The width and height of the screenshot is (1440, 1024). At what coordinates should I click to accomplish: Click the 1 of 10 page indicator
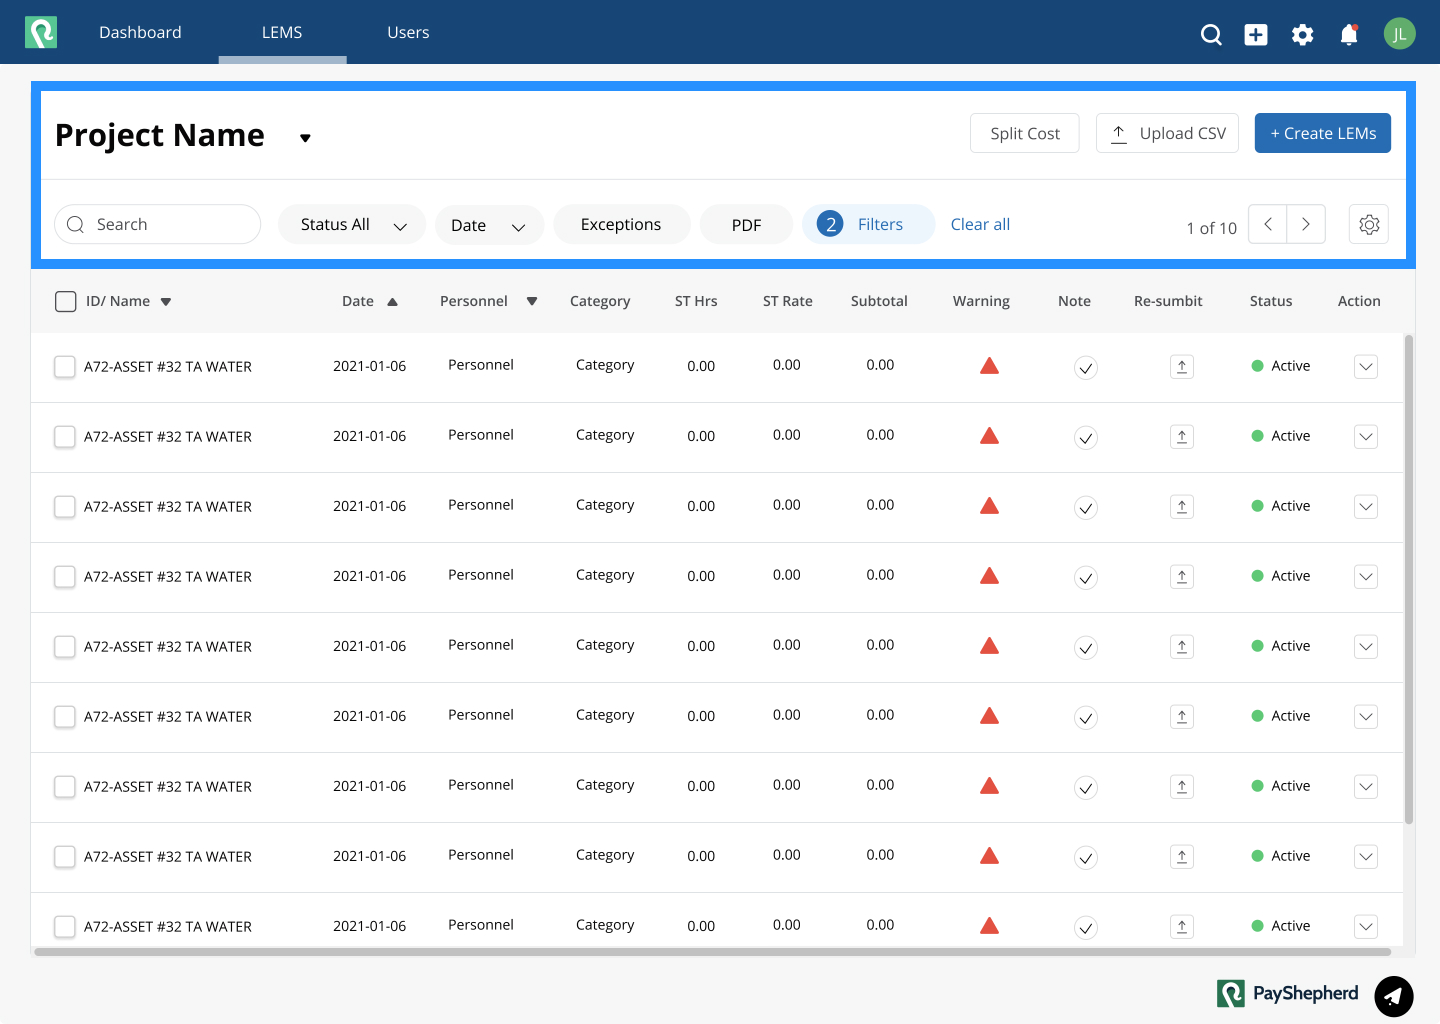click(1211, 228)
